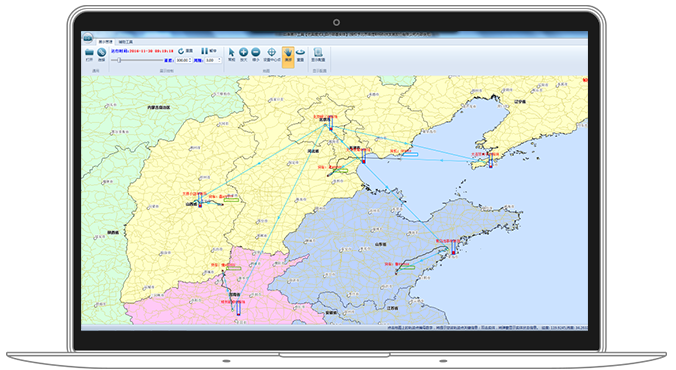
Task: Click the Dalian vehicle marker on map
Action: pos(491,160)
